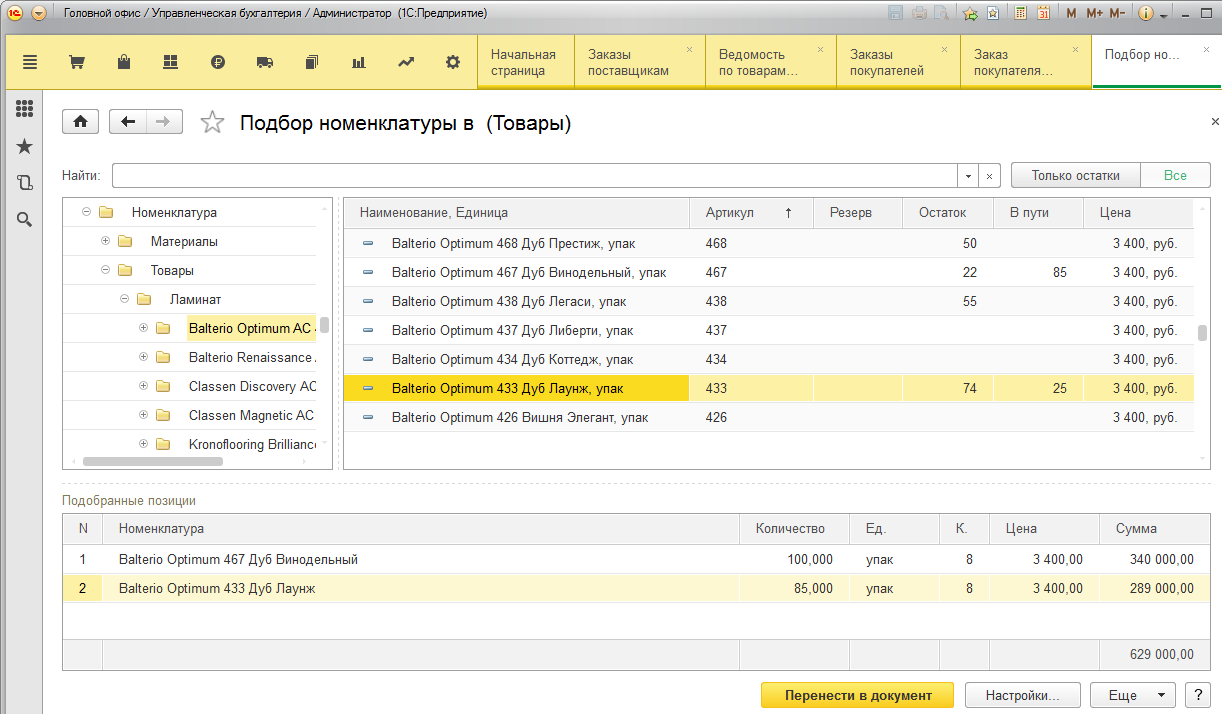Open the shopping cart section icon
The image size is (1222, 714).
(76, 62)
